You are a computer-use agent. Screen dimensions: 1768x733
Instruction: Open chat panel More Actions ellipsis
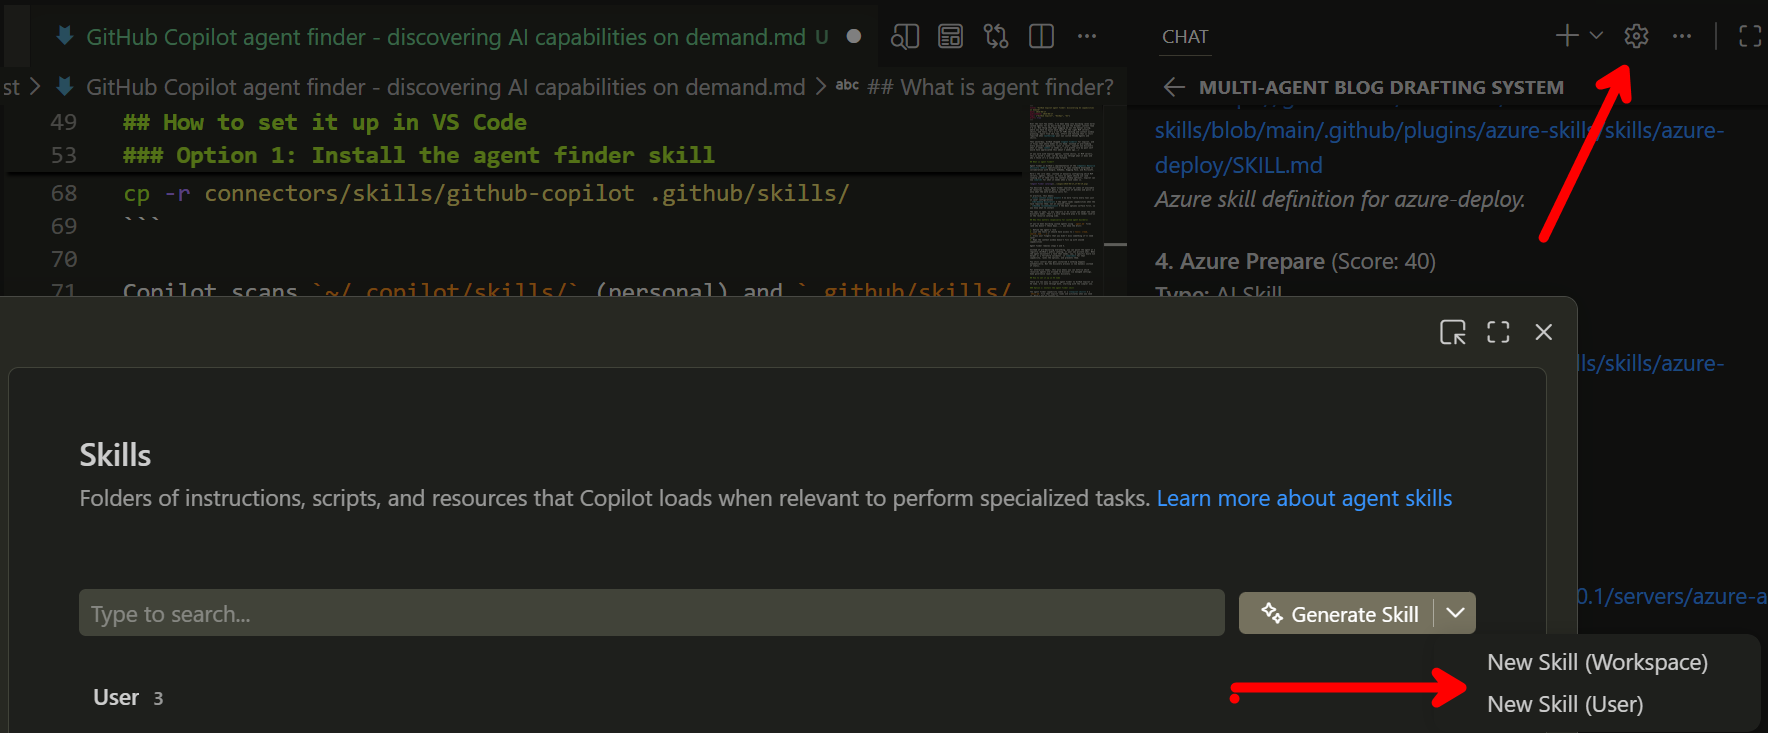click(1682, 36)
